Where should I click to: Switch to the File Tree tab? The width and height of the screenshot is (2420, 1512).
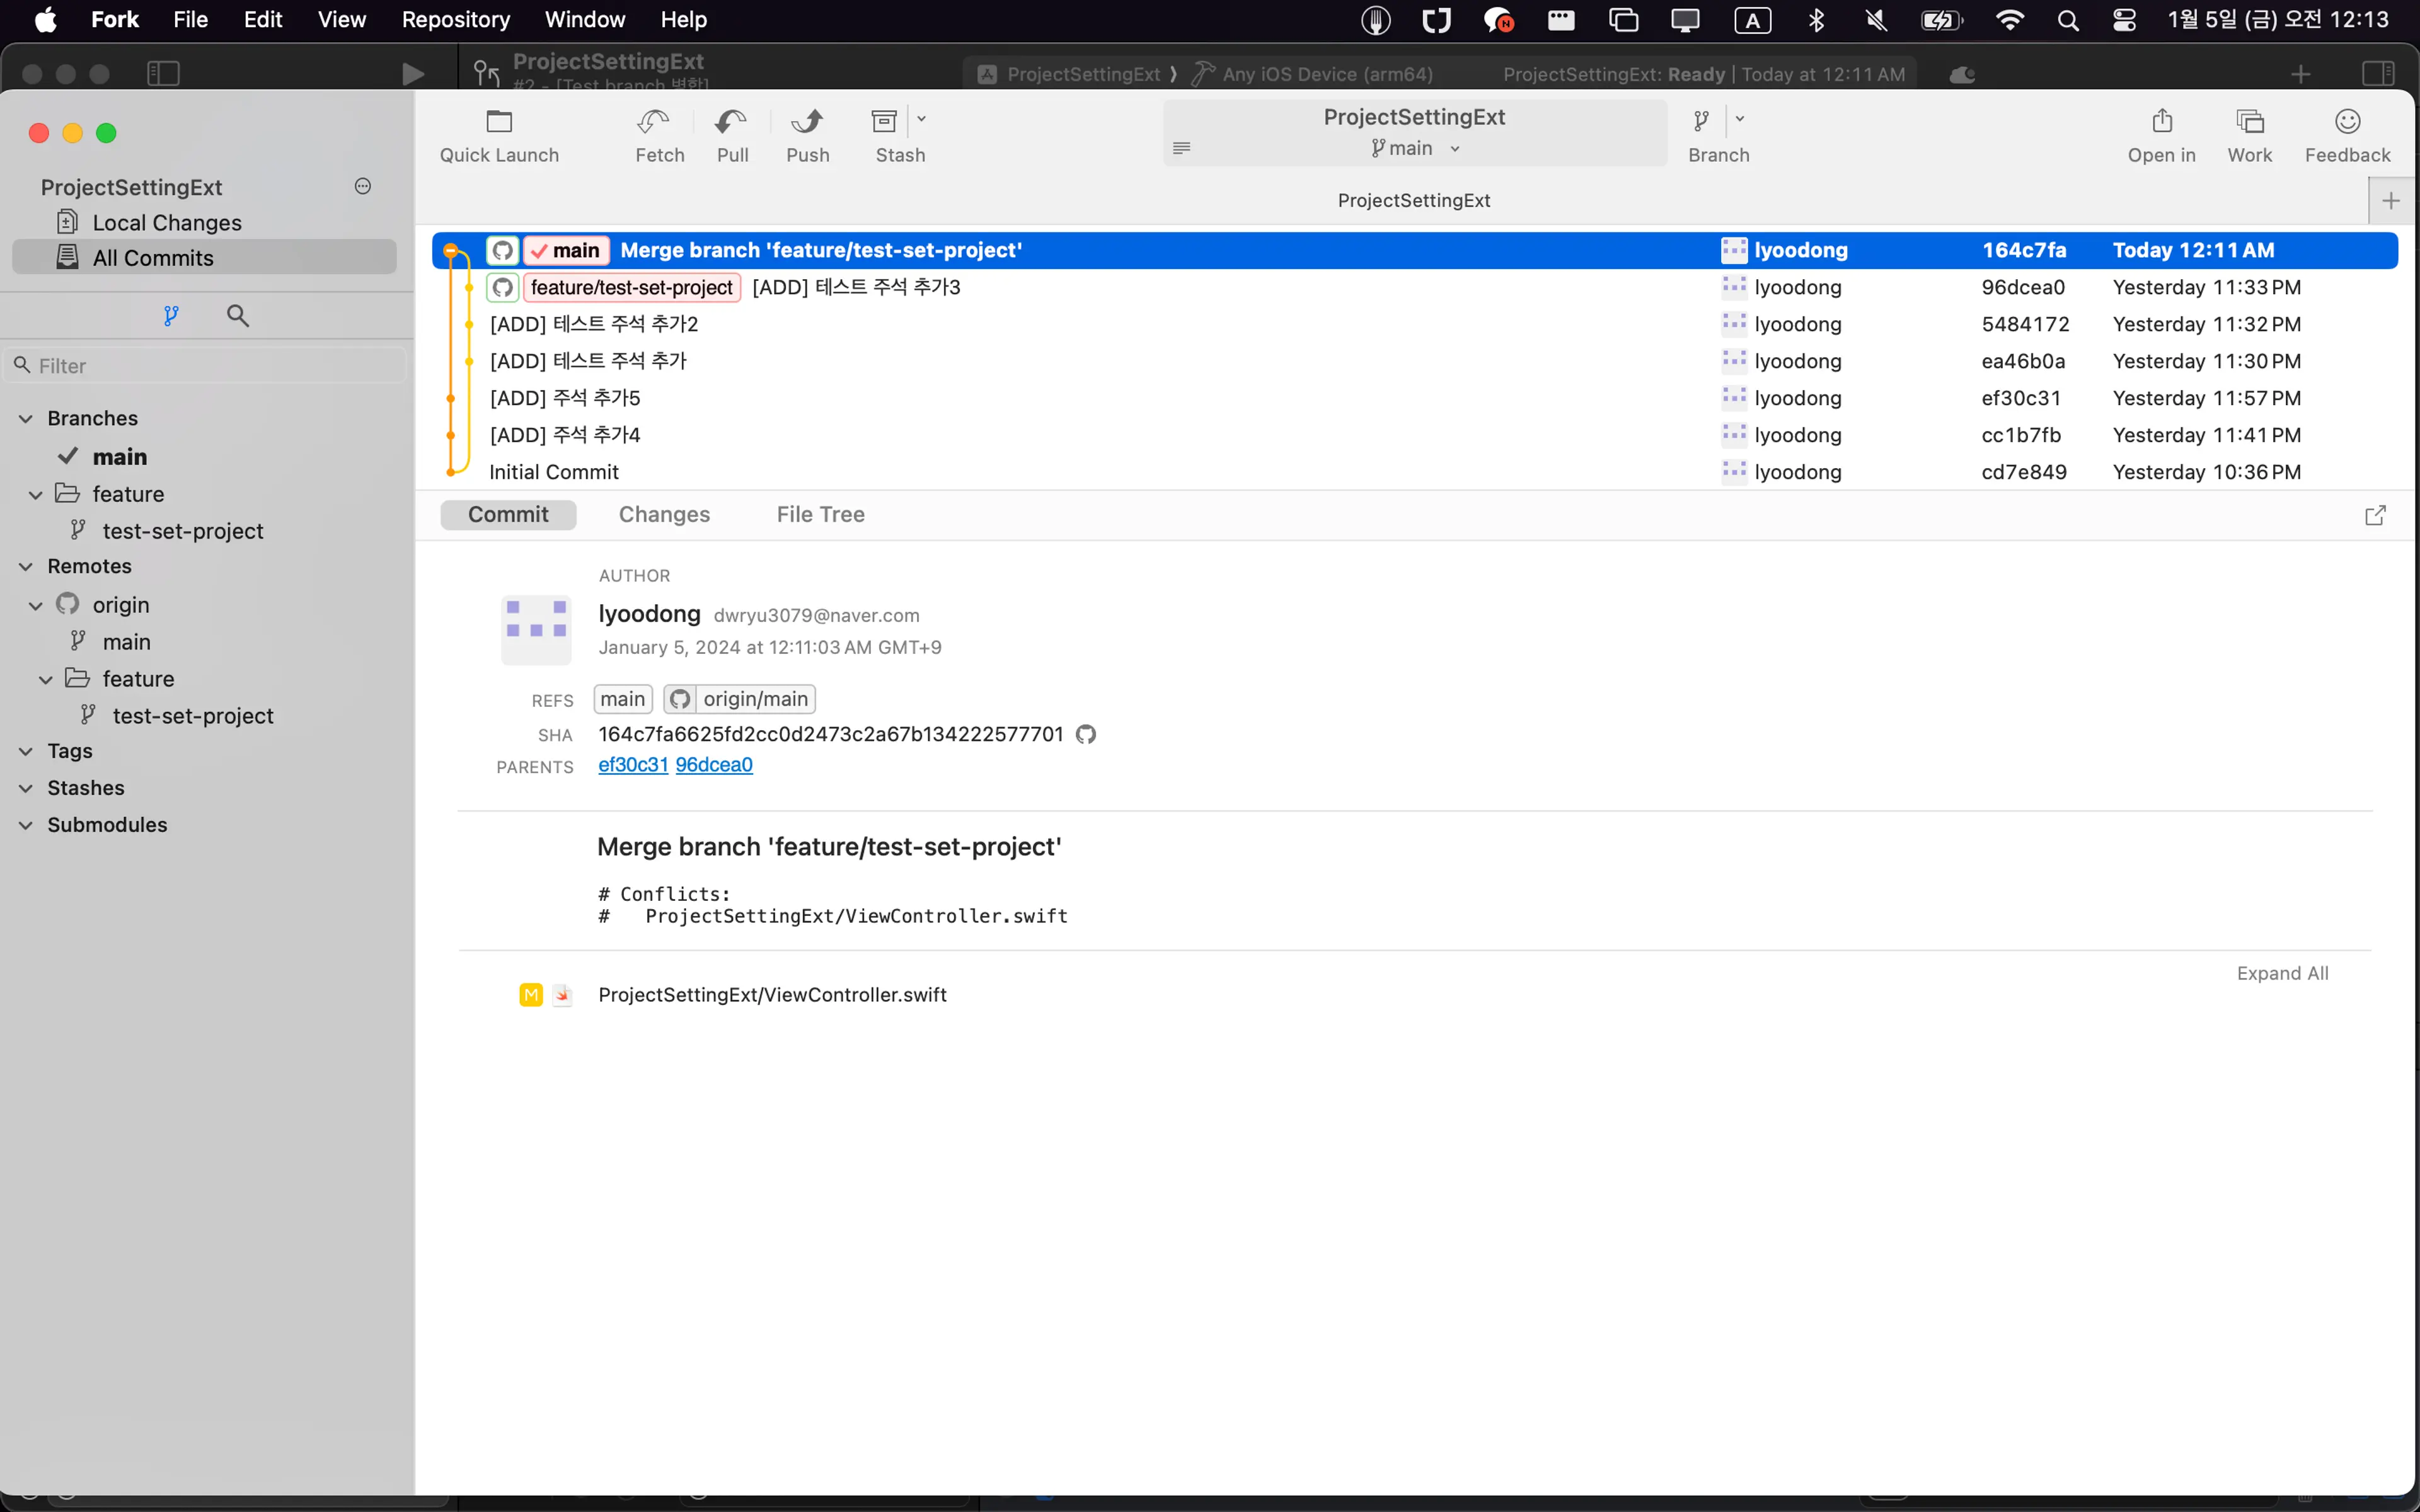(820, 514)
